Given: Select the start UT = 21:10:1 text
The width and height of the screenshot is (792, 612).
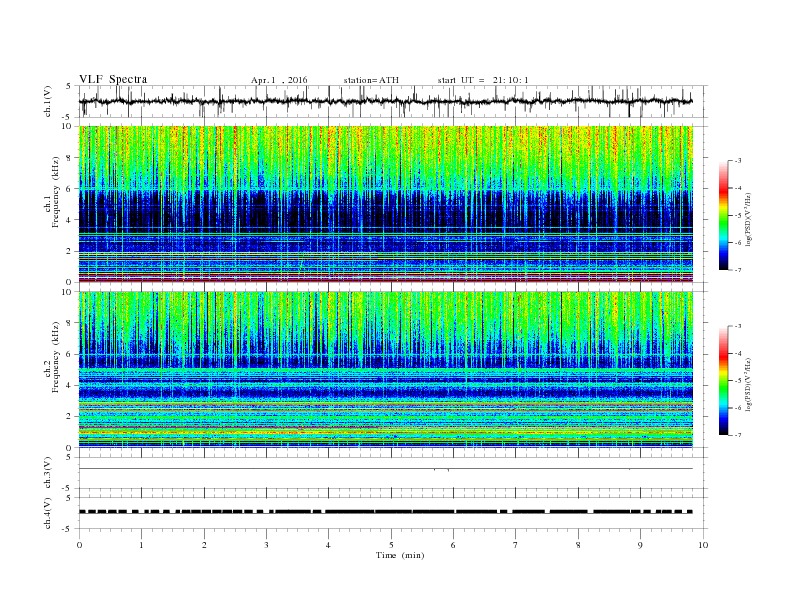Looking at the screenshot, I should point(483,80).
